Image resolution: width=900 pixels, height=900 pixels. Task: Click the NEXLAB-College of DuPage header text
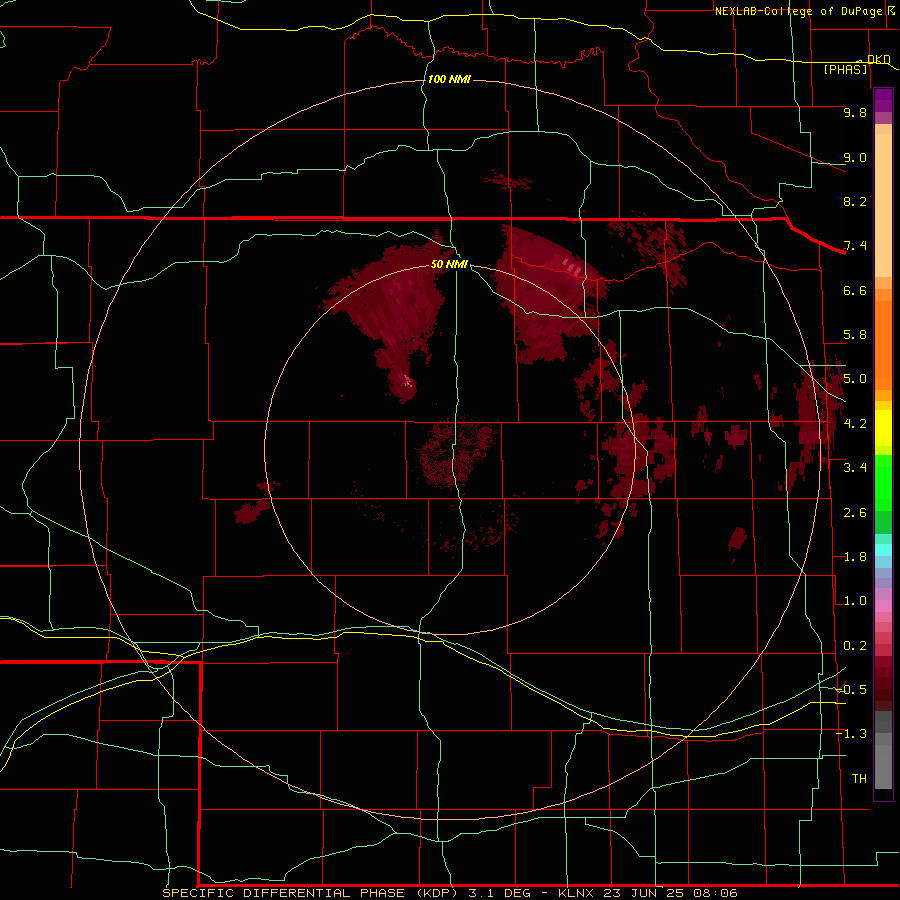point(798,11)
